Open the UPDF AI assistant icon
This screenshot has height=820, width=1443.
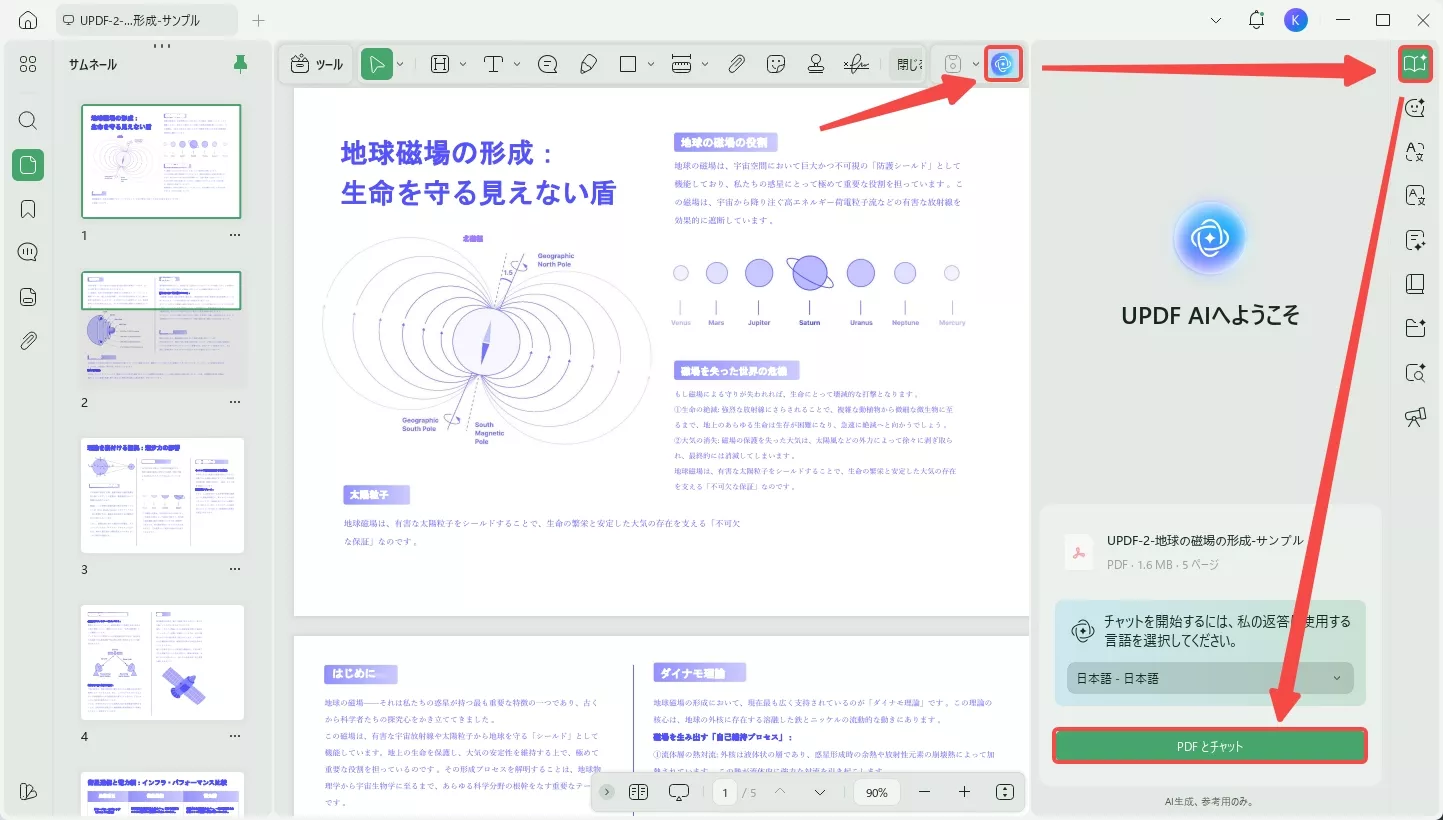click(1003, 63)
